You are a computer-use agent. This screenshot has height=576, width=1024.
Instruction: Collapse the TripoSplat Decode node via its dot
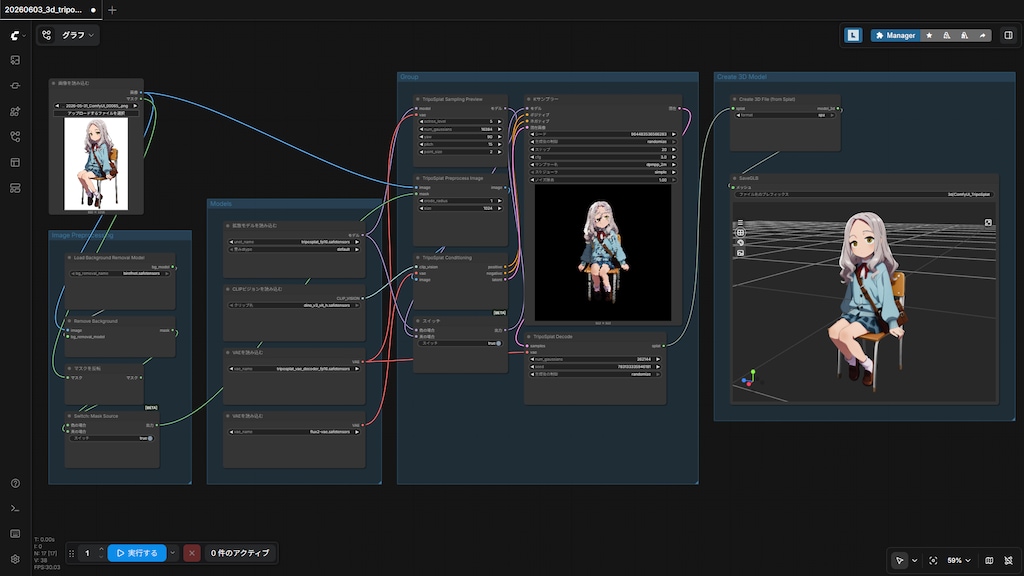[x=529, y=337]
